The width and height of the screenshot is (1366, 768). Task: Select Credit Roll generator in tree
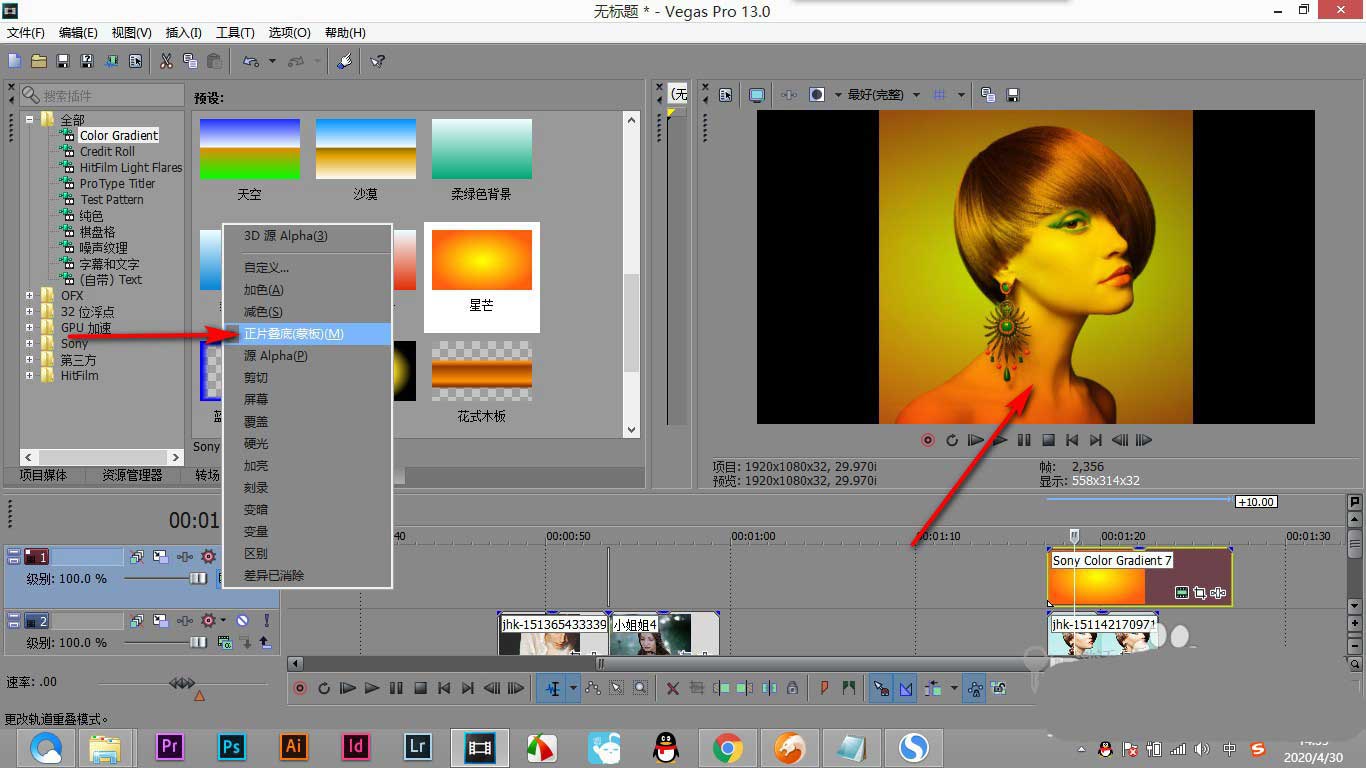pyautogui.click(x=107, y=152)
